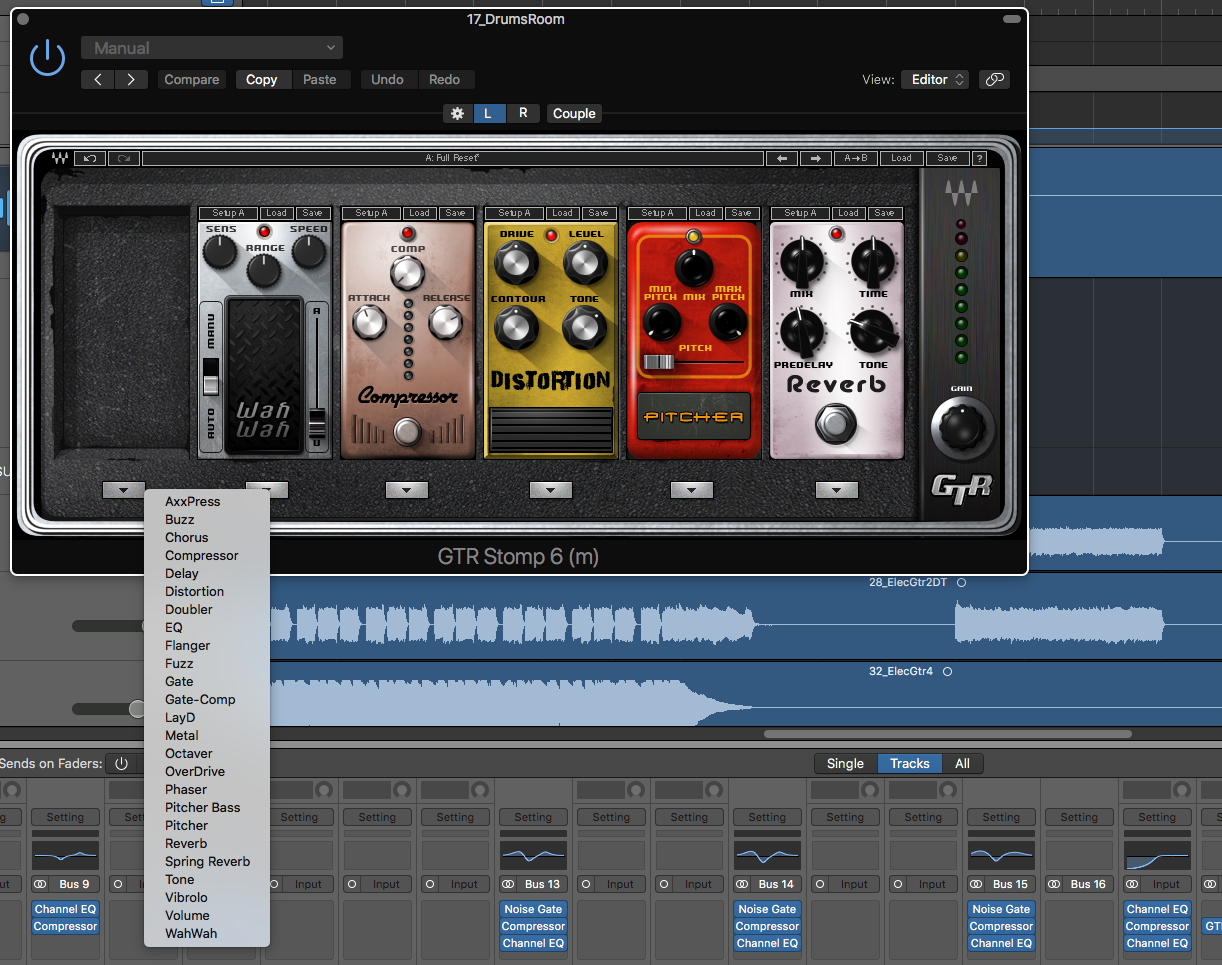The width and height of the screenshot is (1222, 965).
Task: Choose Gate-Comp from the effect list
Action: (x=200, y=699)
